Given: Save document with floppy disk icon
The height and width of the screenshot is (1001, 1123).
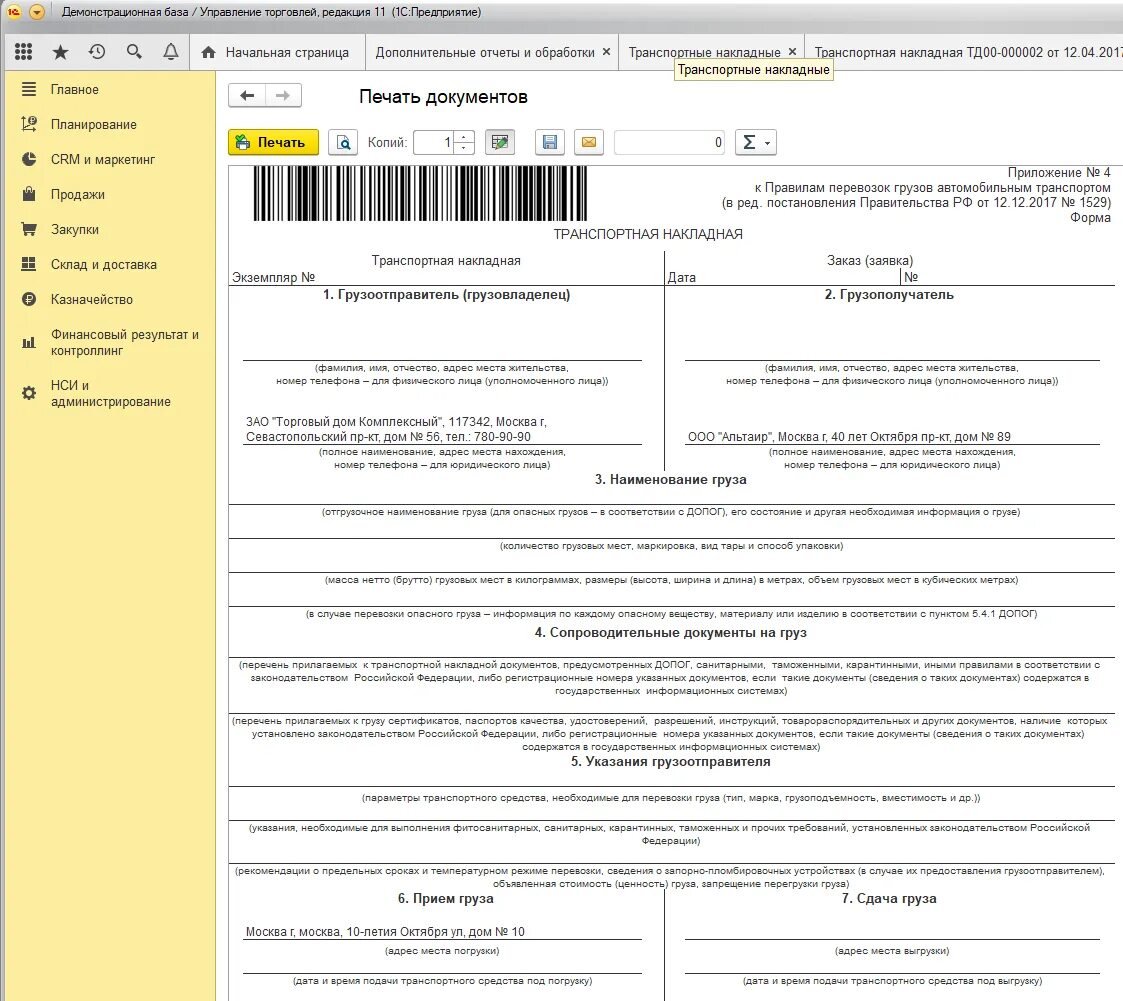Looking at the screenshot, I should (549, 142).
